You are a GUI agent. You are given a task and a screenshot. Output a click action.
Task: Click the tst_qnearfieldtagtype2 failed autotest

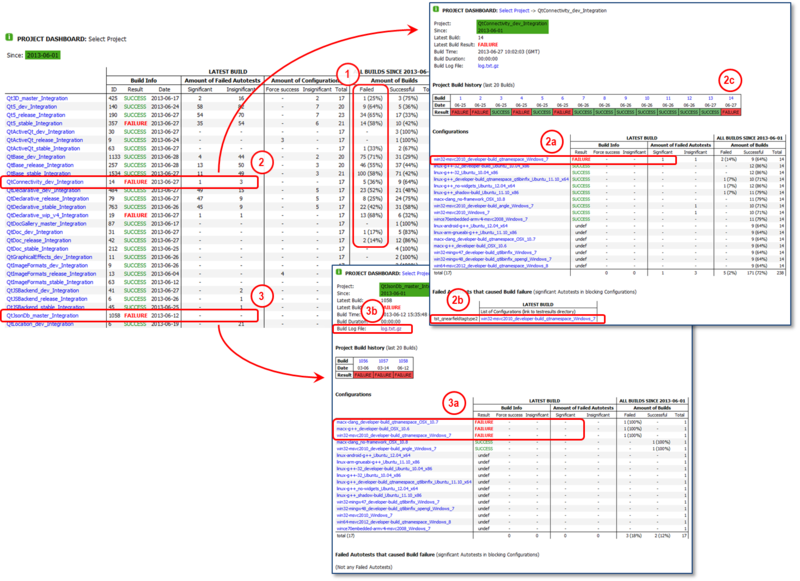[x=453, y=318]
